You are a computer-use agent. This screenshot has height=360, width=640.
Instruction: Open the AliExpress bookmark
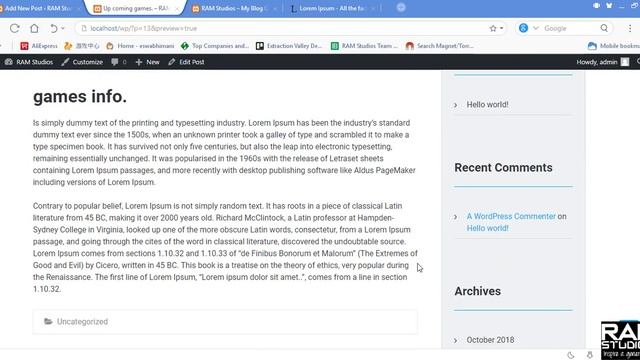pyautogui.click(x=39, y=46)
